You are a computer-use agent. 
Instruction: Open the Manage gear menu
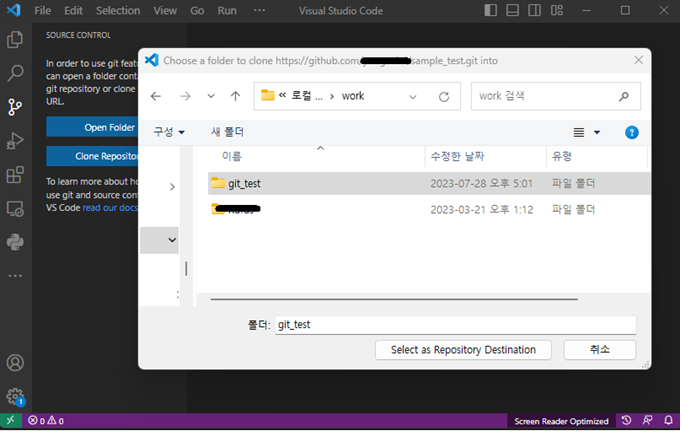(x=15, y=396)
